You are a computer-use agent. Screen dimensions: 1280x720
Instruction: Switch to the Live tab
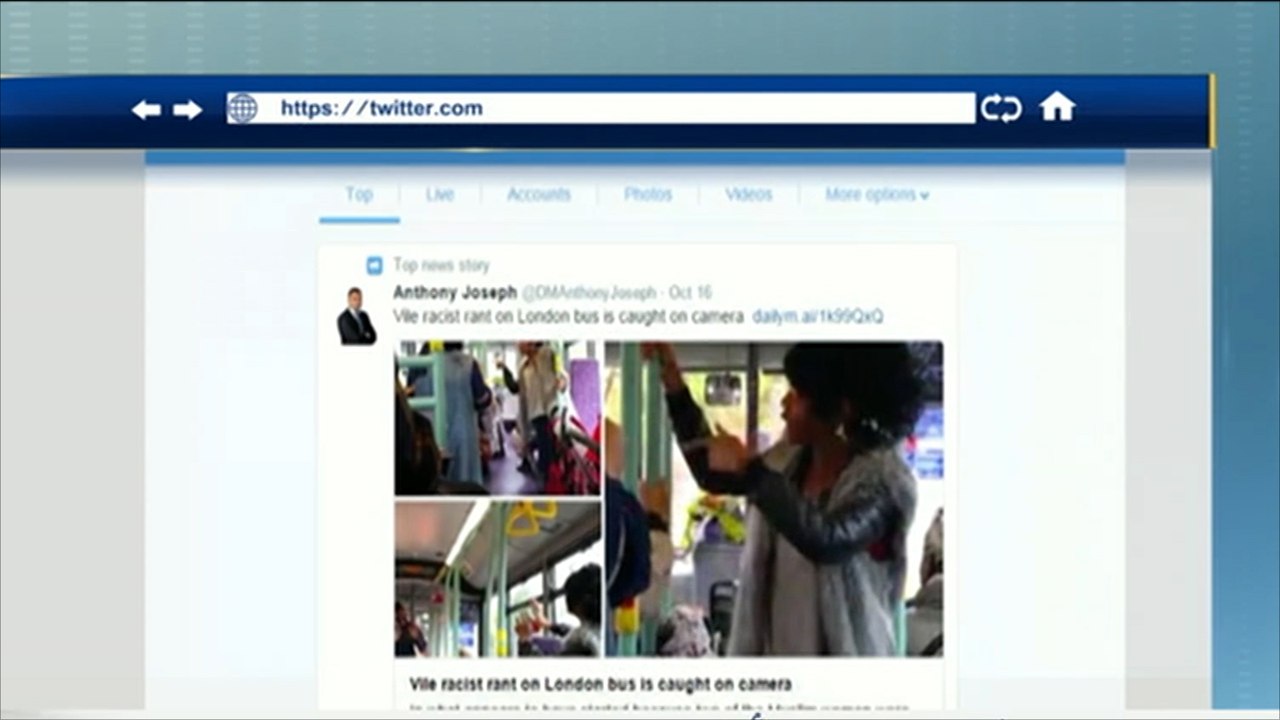[x=440, y=195]
